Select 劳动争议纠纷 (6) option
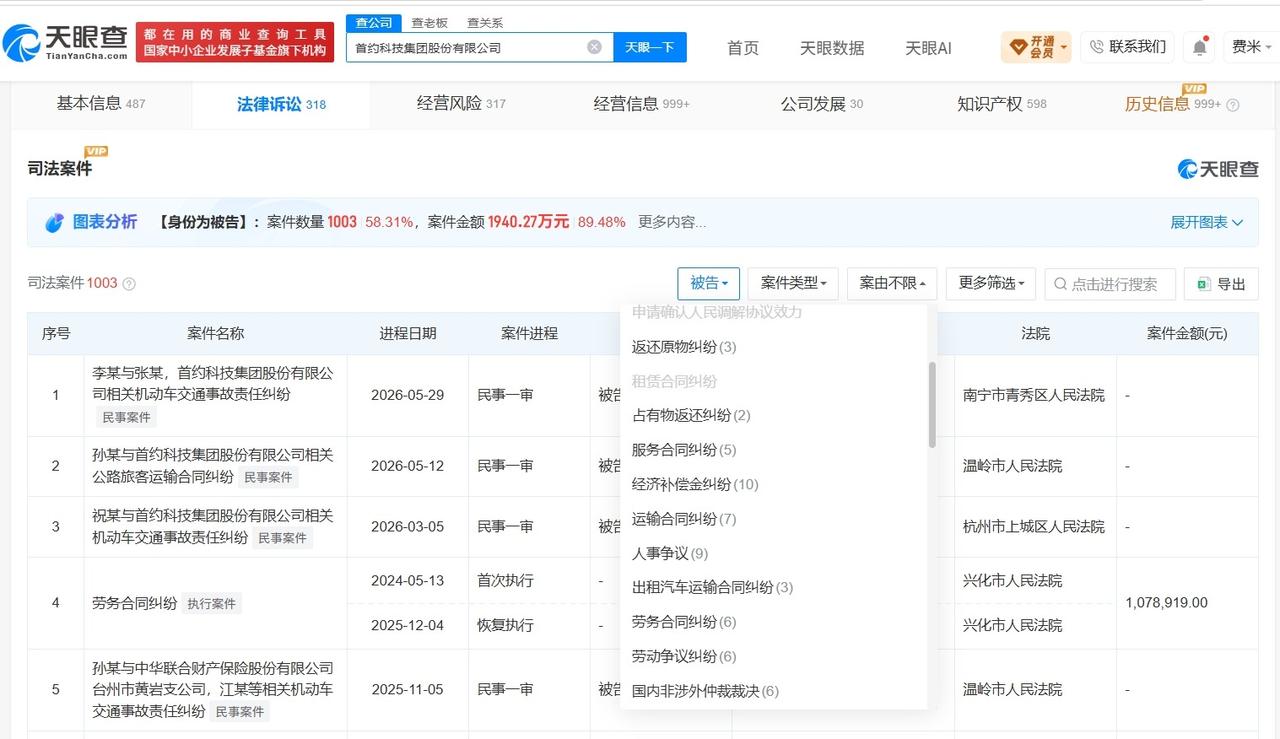The height and width of the screenshot is (739, 1280). click(x=684, y=656)
